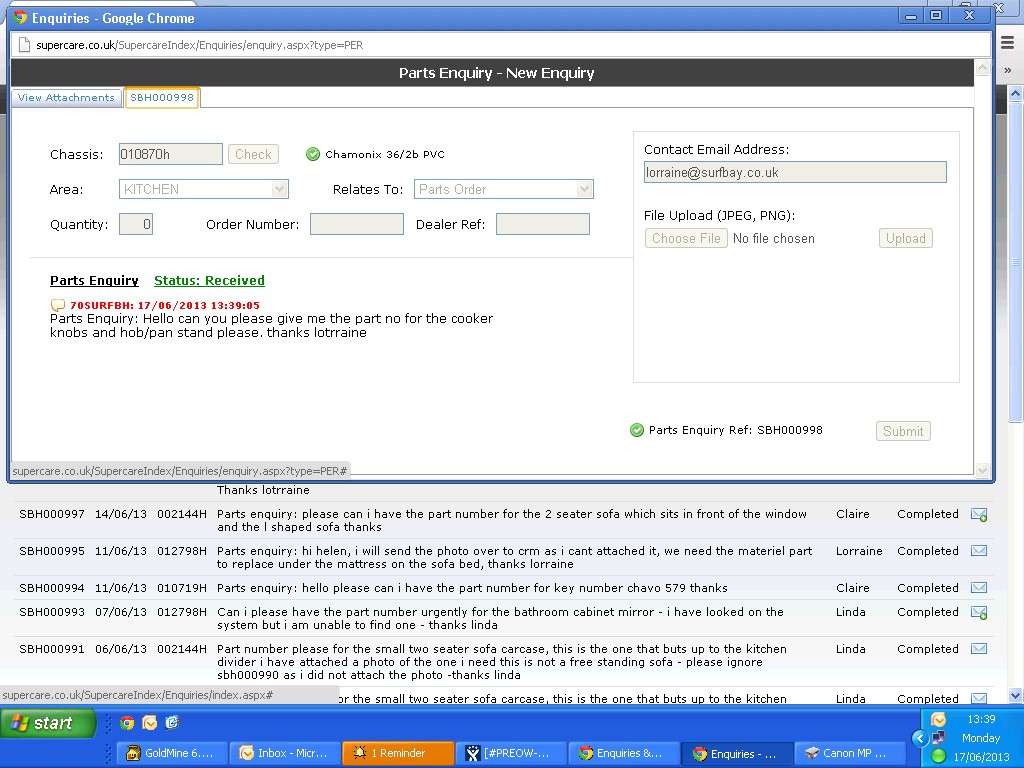The image size is (1024, 768).
Task: Select the SBH000998 tab
Action: coord(162,98)
